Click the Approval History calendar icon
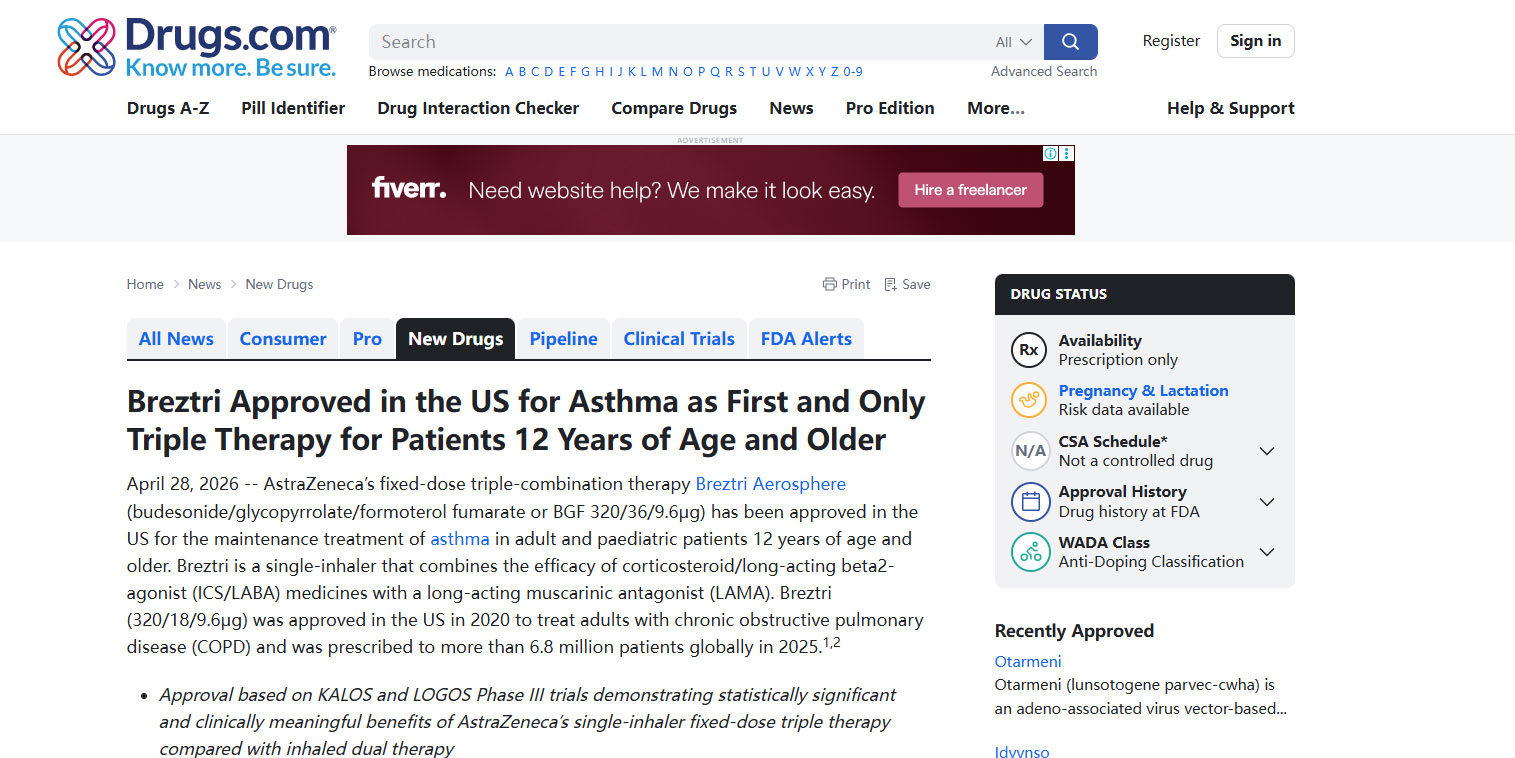 (x=1029, y=501)
